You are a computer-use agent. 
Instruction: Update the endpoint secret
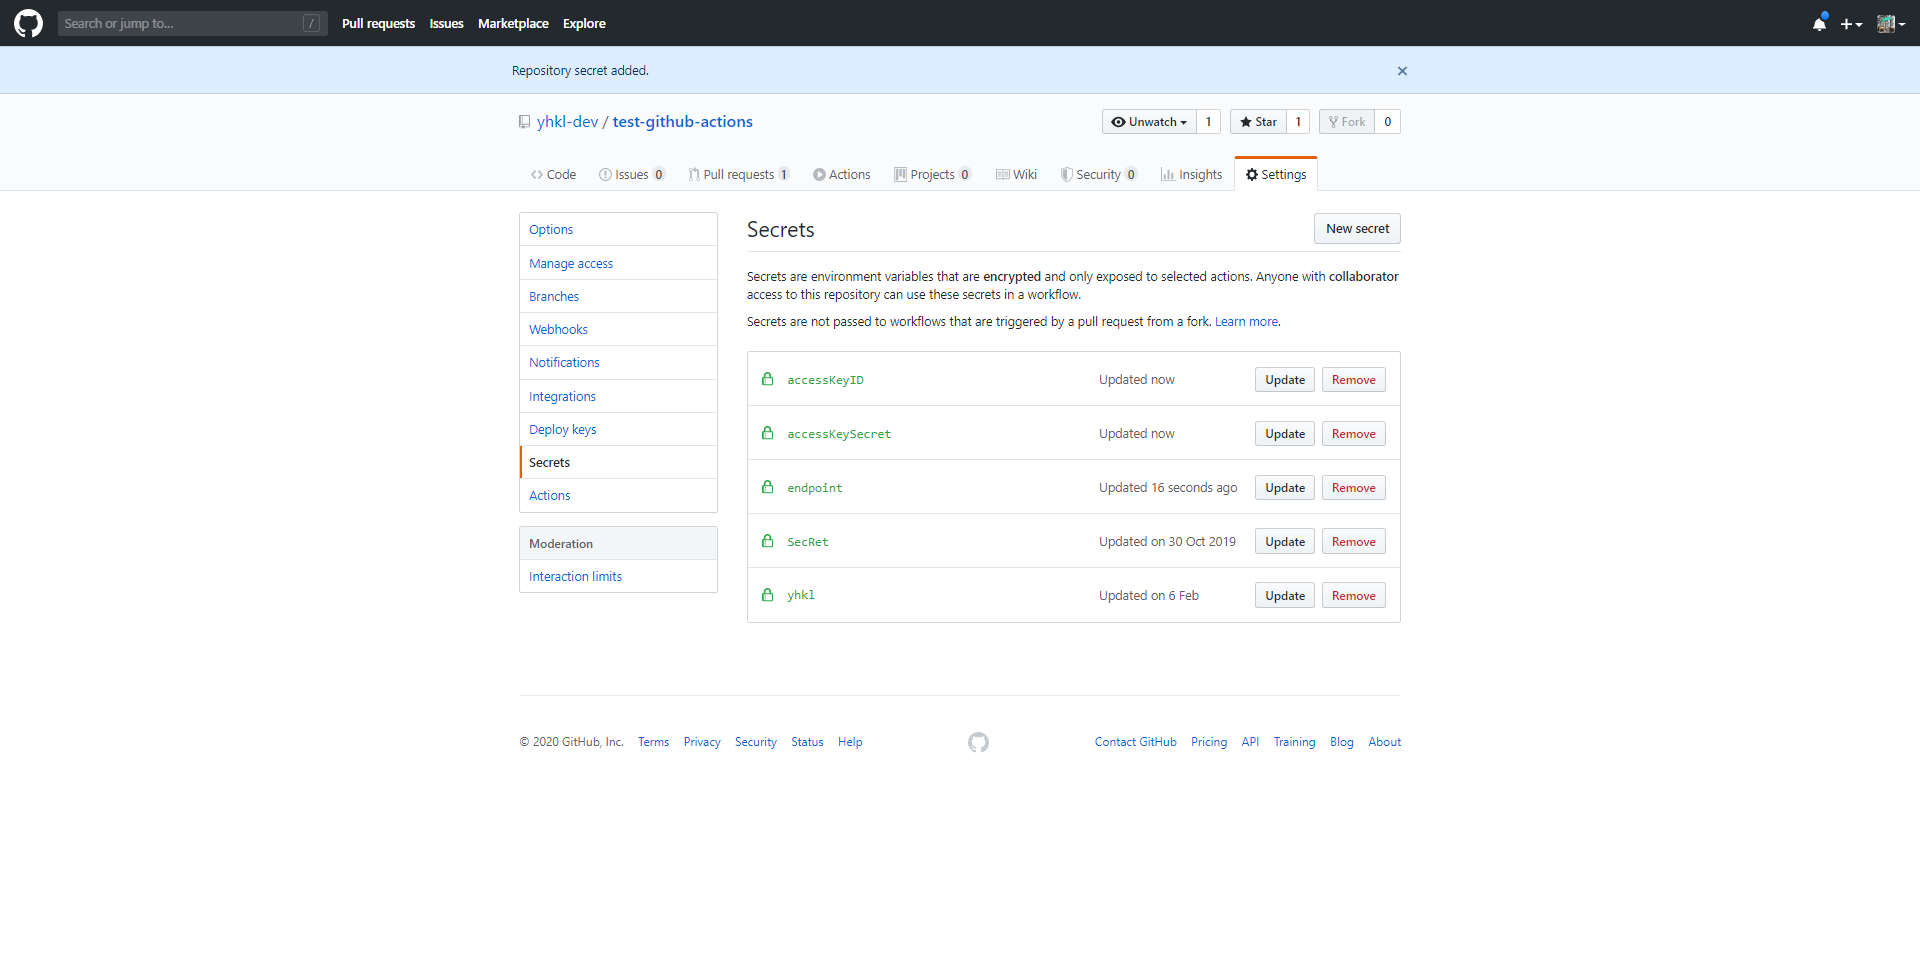point(1285,488)
